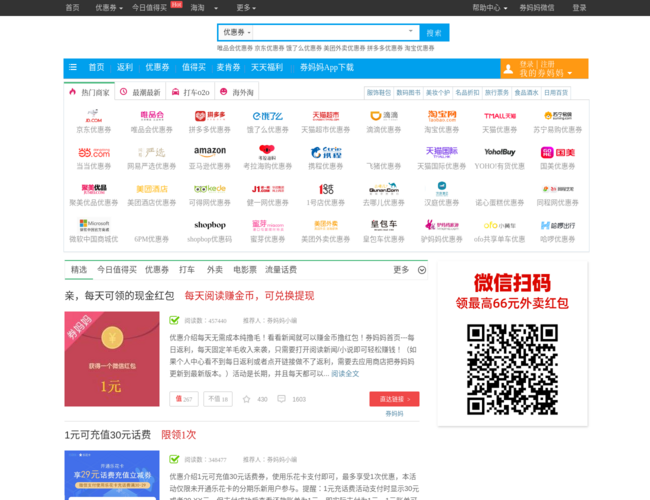Viewport: 650px width, 500px height.
Task: Click 今日值得买 in top dark bar
Action: pyautogui.click(x=149, y=8)
